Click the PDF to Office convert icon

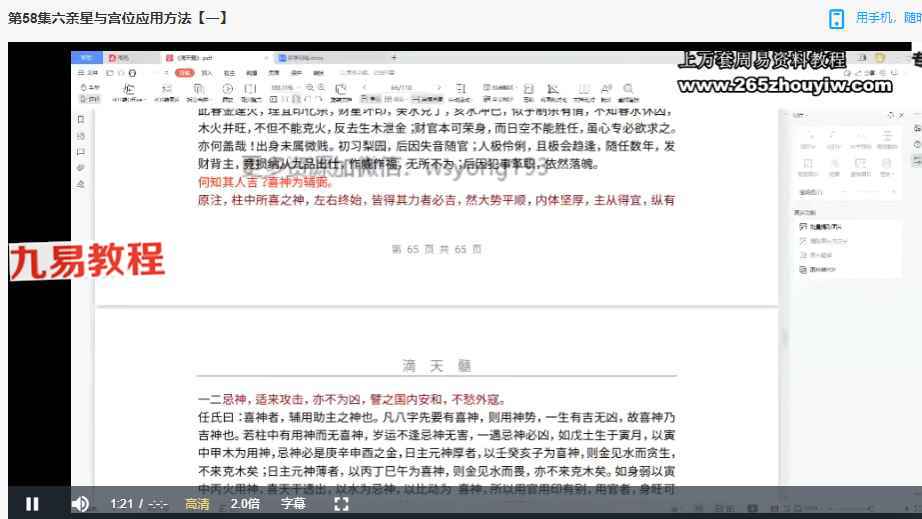[x=128, y=91]
